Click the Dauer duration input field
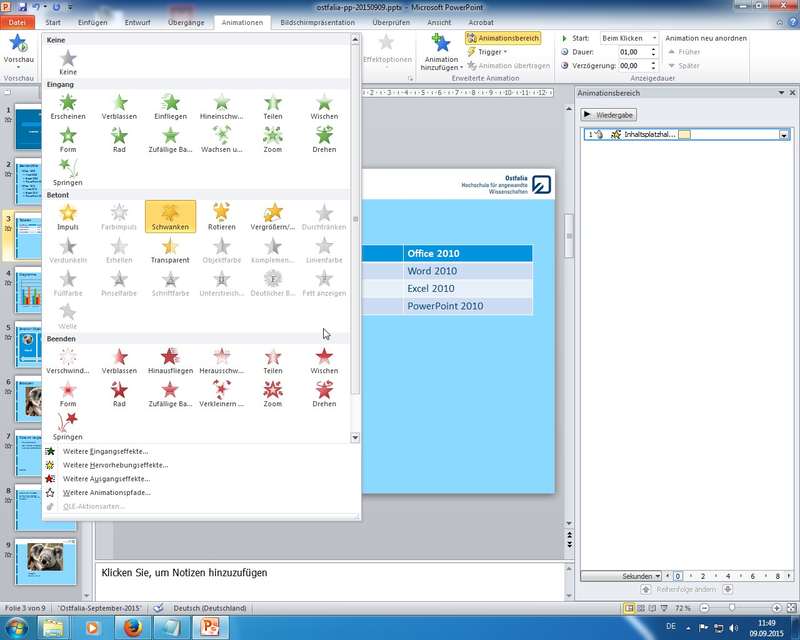Viewport: 800px width, 640px height. click(x=633, y=52)
